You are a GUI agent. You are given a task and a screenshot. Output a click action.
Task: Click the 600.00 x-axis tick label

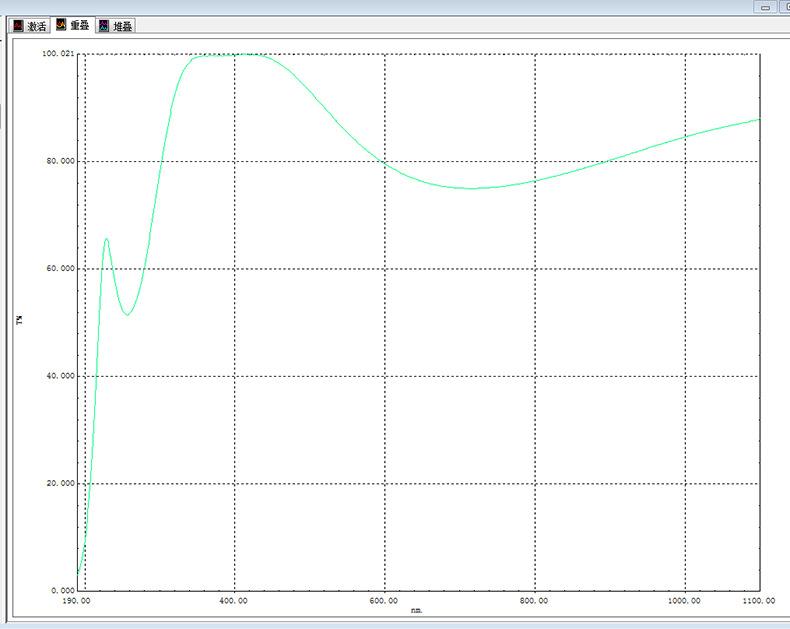[x=385, y=601]
